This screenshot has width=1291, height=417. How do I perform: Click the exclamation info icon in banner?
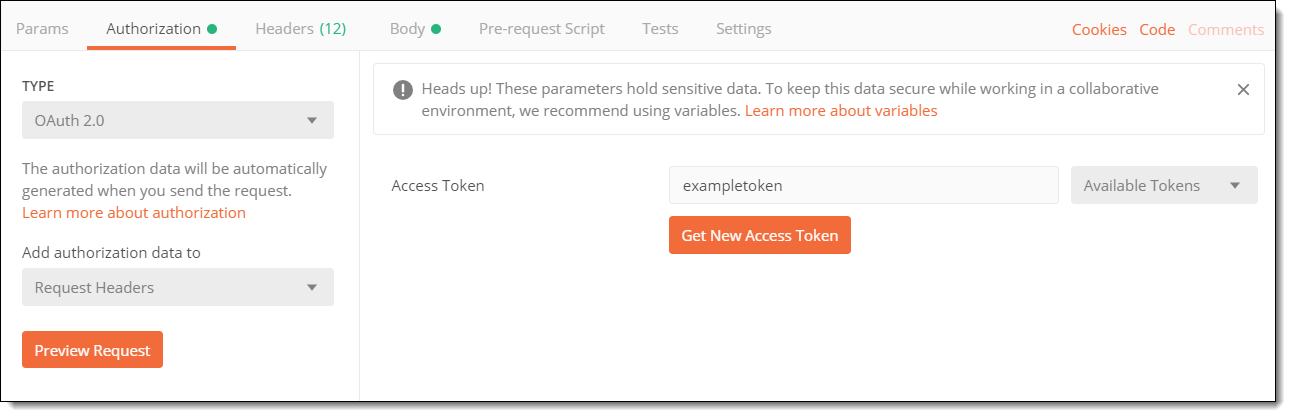(x=402, y=89)
